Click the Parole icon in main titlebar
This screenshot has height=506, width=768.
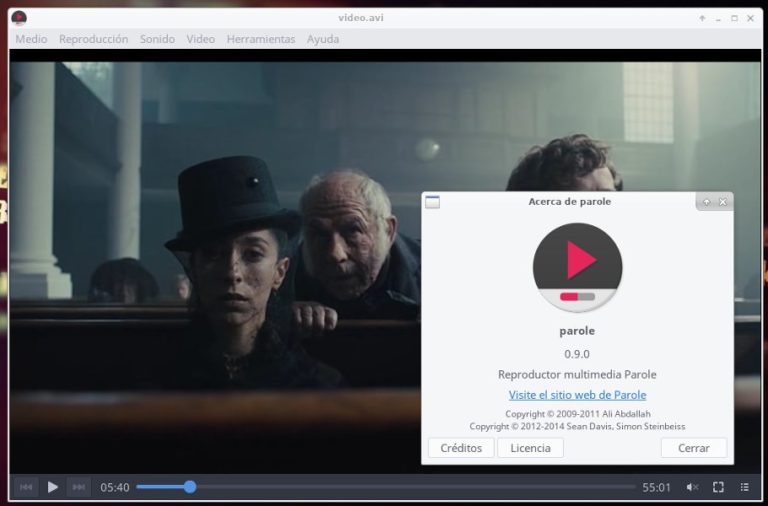tap(19, 18)
